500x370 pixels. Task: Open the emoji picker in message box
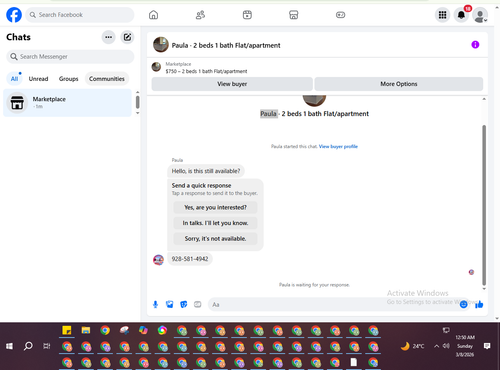pyautogui.click(x=463, y=304)
